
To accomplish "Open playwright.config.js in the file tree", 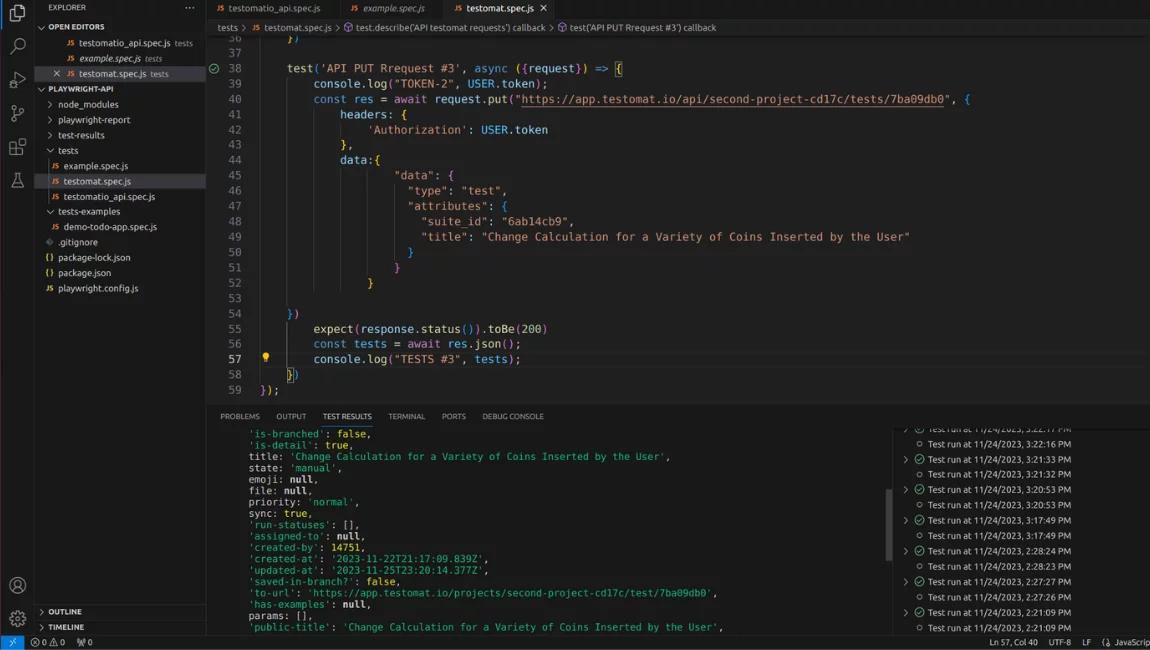I will (98, 288).
